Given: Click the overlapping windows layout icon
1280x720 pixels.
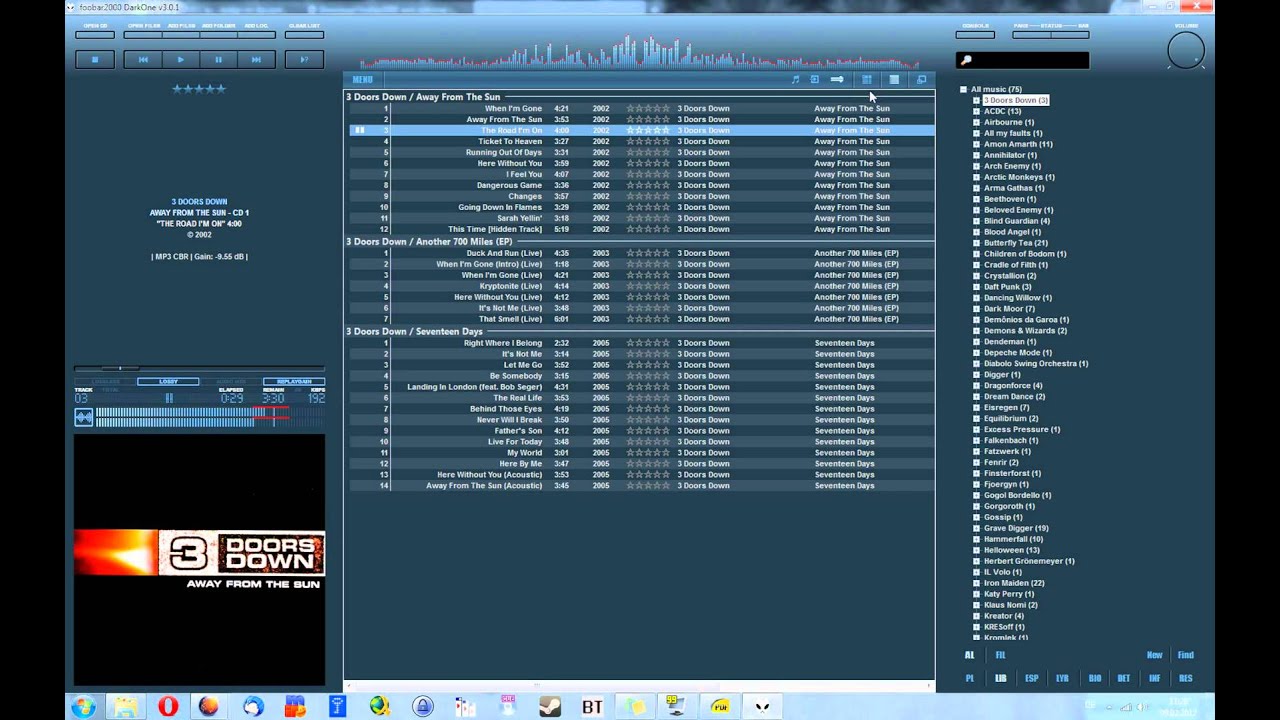Looking at the screenshot, I should click(x=921, y=80).
